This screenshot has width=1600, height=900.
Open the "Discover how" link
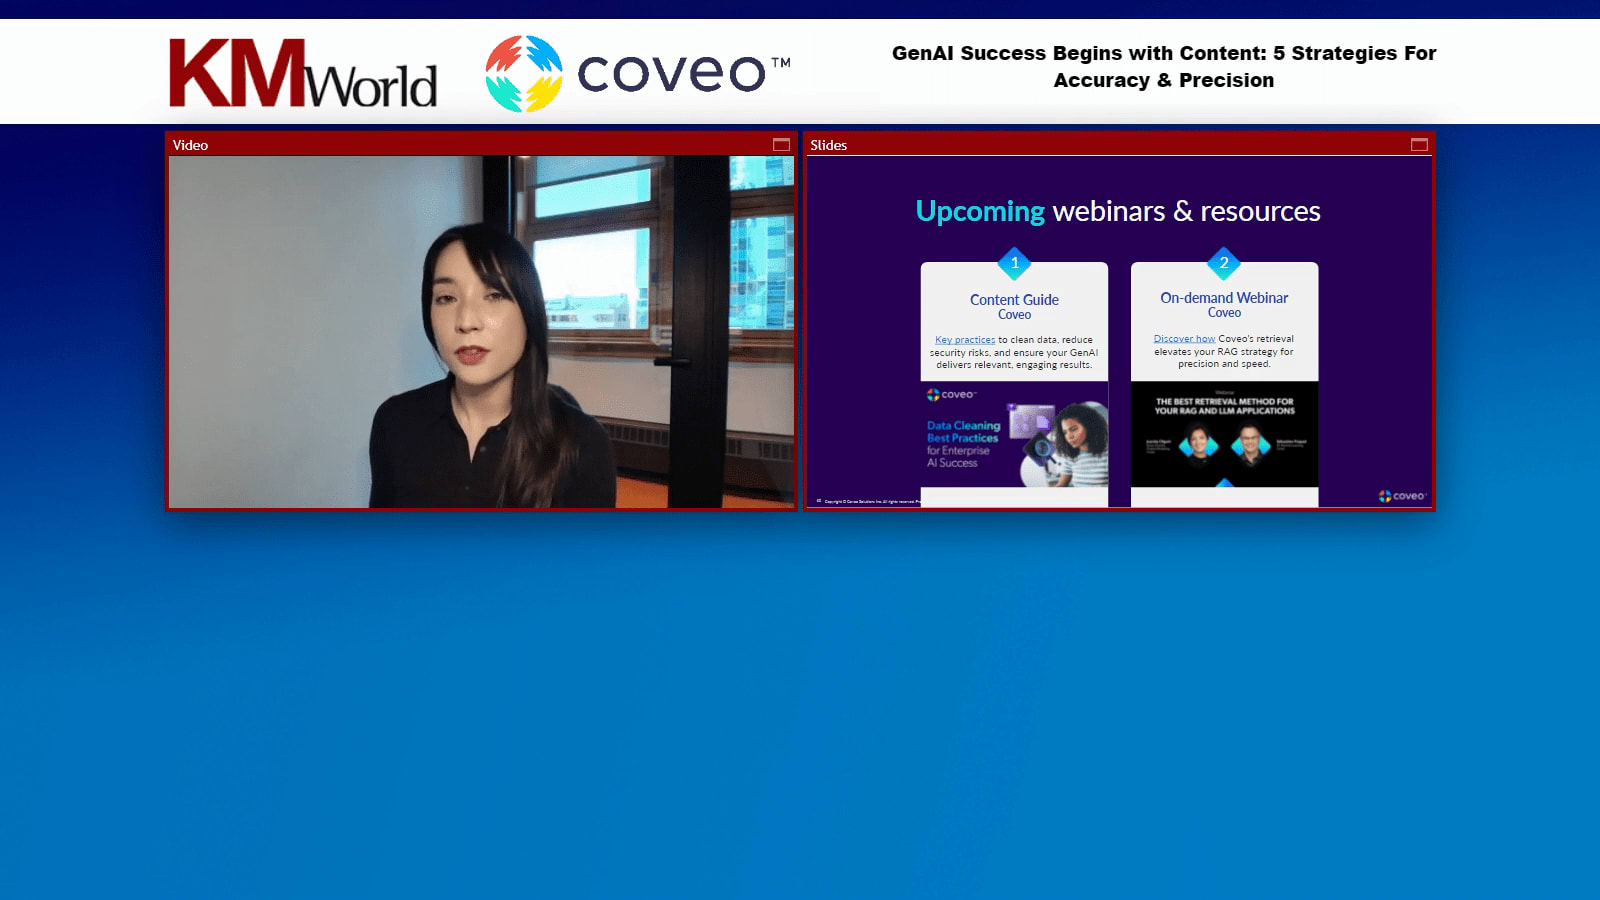tap(1184, 339)
